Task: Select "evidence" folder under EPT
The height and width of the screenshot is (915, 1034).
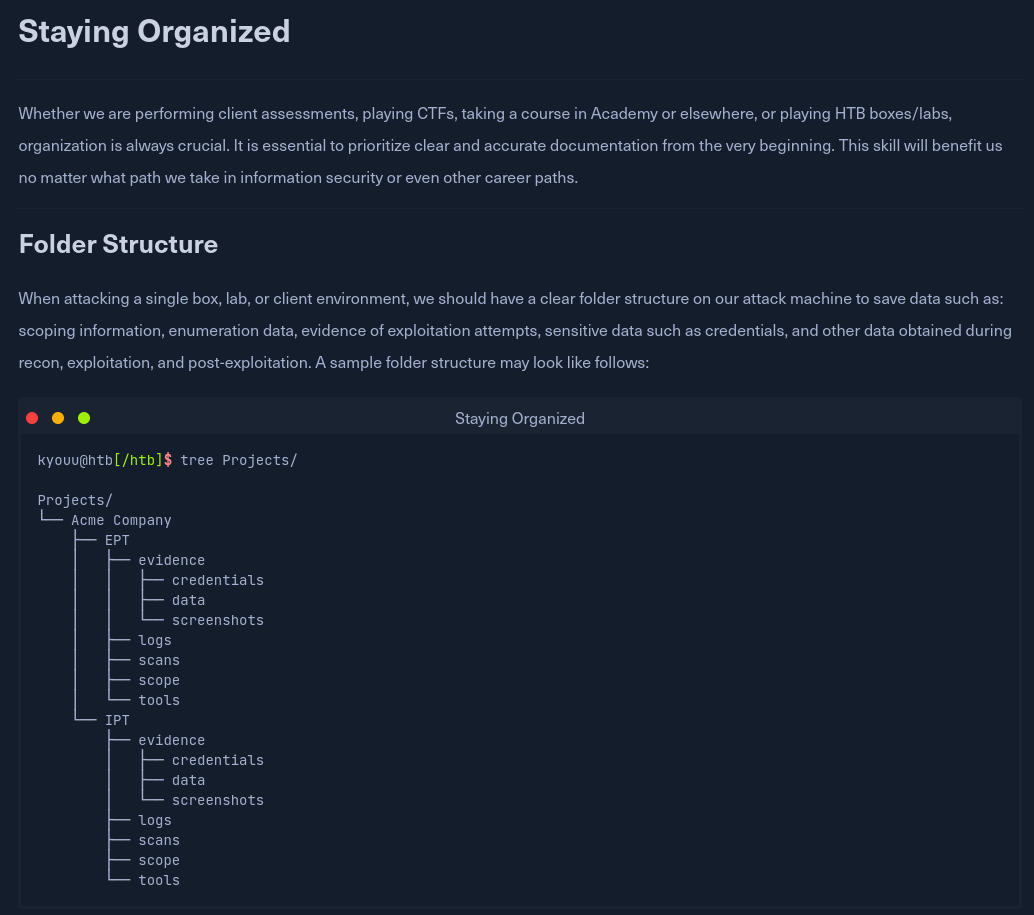Action: click(171, 560)
